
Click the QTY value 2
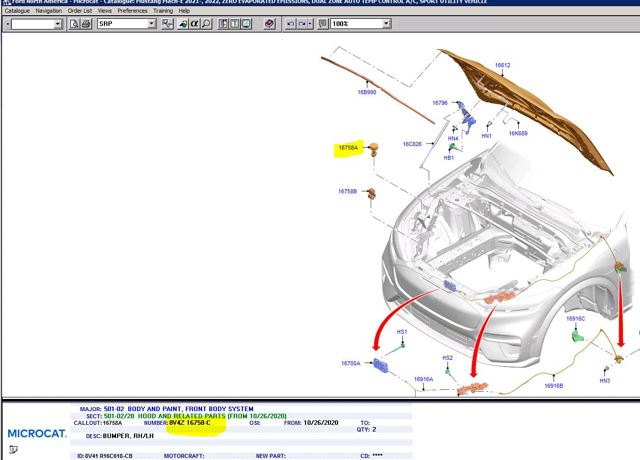click(x=374, y=429)
